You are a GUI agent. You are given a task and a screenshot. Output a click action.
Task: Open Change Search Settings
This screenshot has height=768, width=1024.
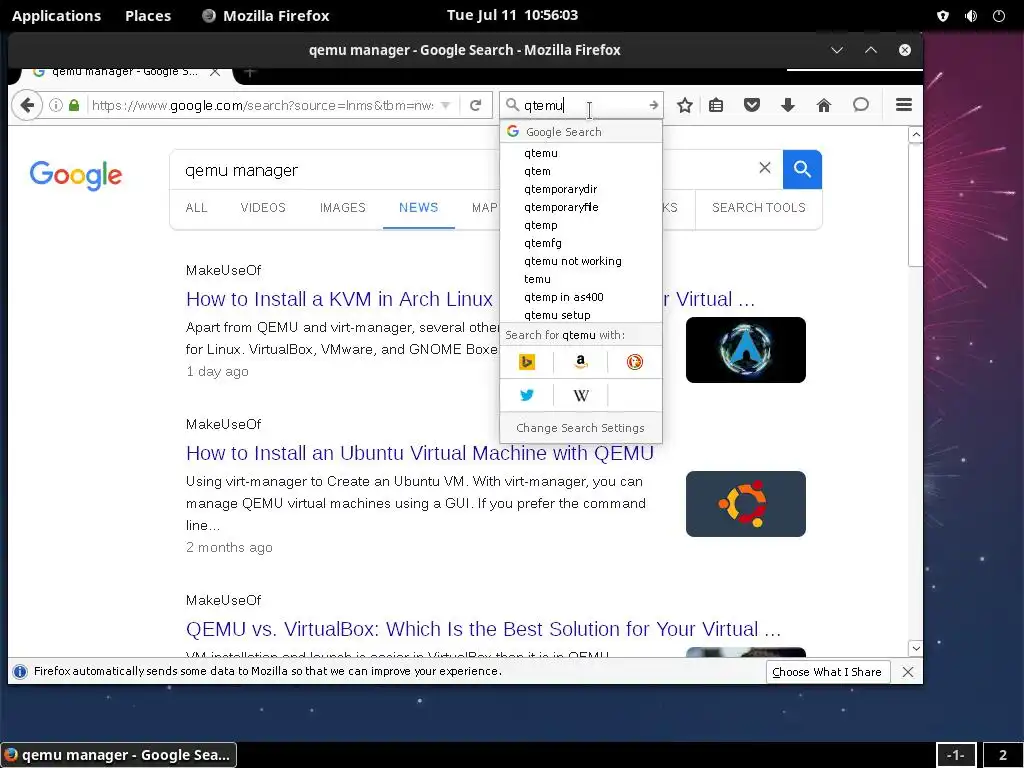coord(581,428)
